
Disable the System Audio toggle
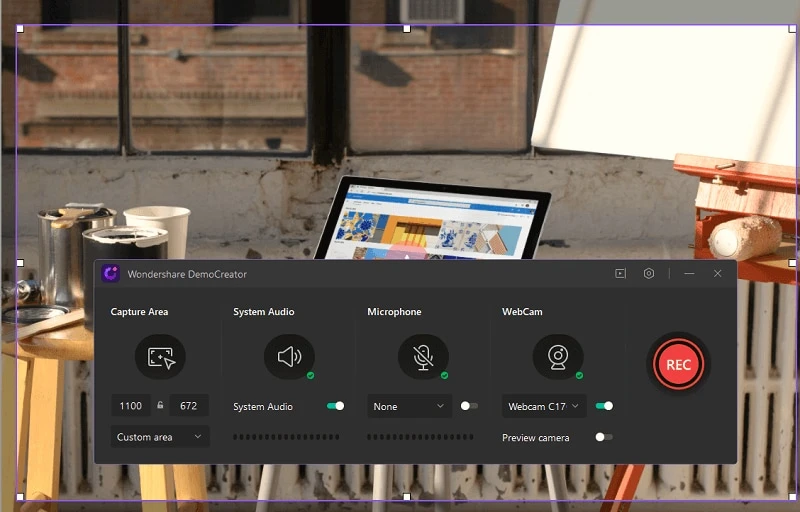[x=335, y=406]
